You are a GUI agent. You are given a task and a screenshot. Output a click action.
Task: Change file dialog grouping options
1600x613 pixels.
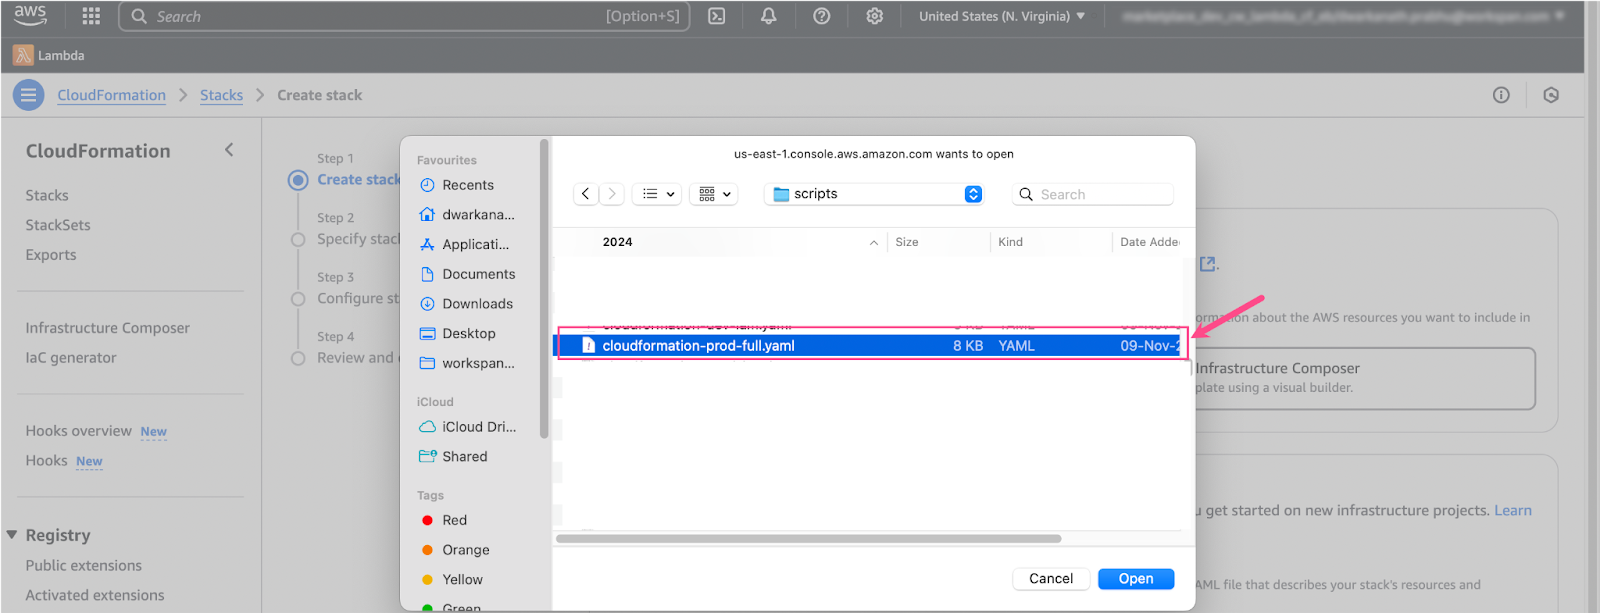[x=714, y=194]
